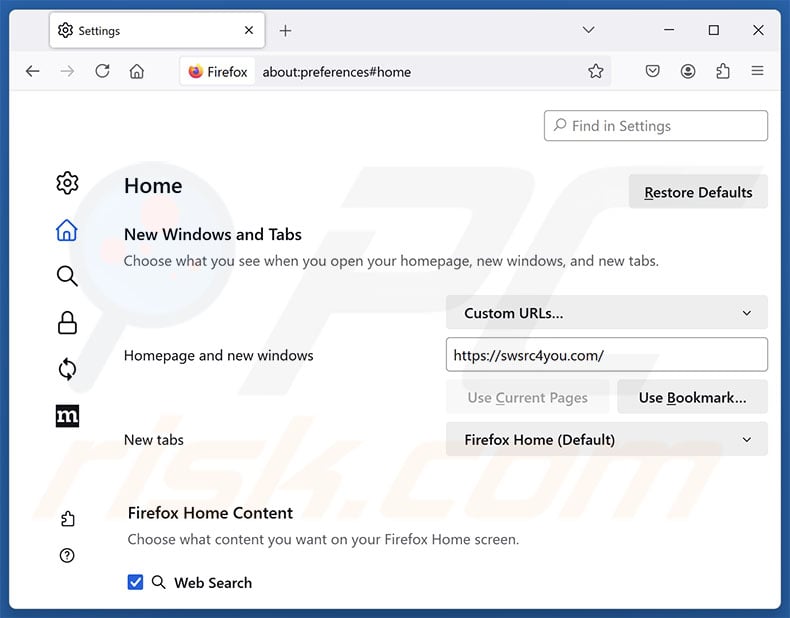Click the address bar URL text
790x618 pixels.
click(337, 72)
